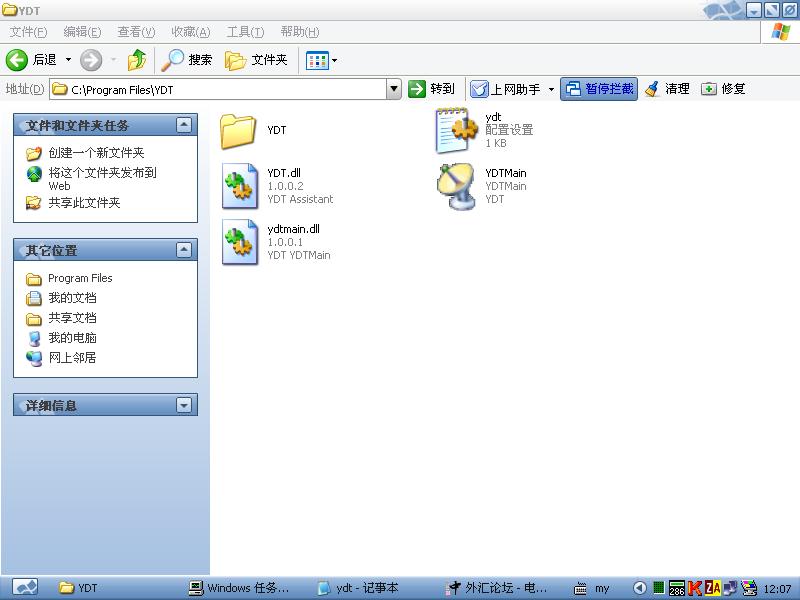Click the ZA tray icon
This screenshot has height=600, width=800.
[712, 588]
